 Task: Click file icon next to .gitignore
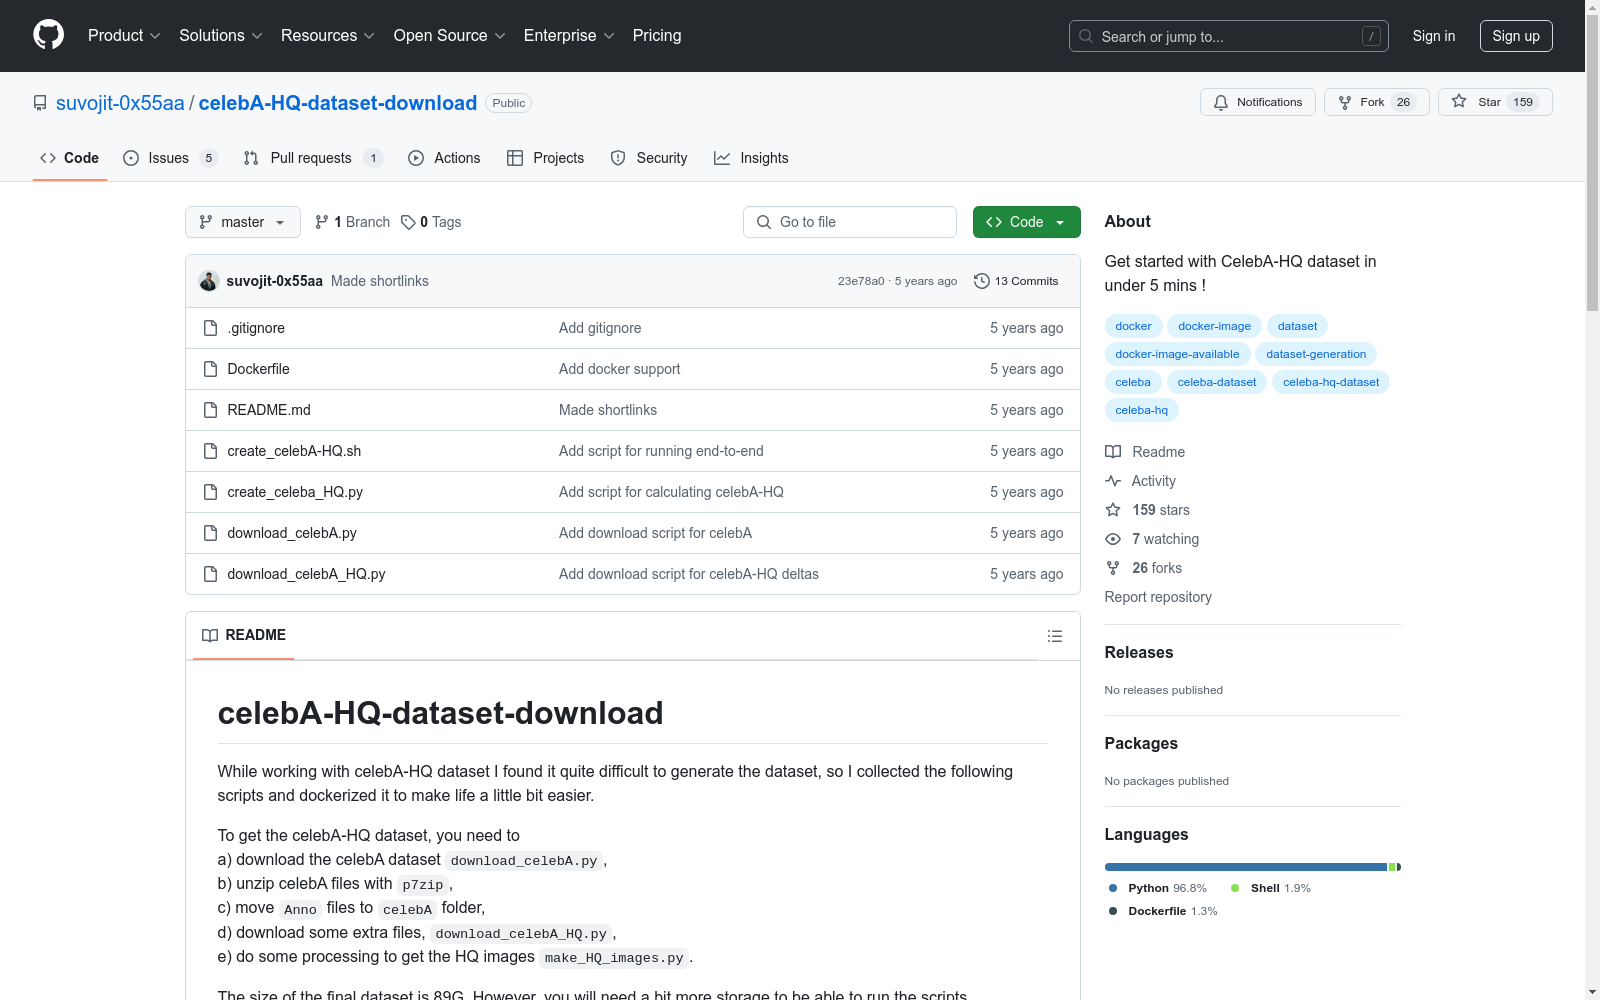pyautogui.click(x=210, y=328)
